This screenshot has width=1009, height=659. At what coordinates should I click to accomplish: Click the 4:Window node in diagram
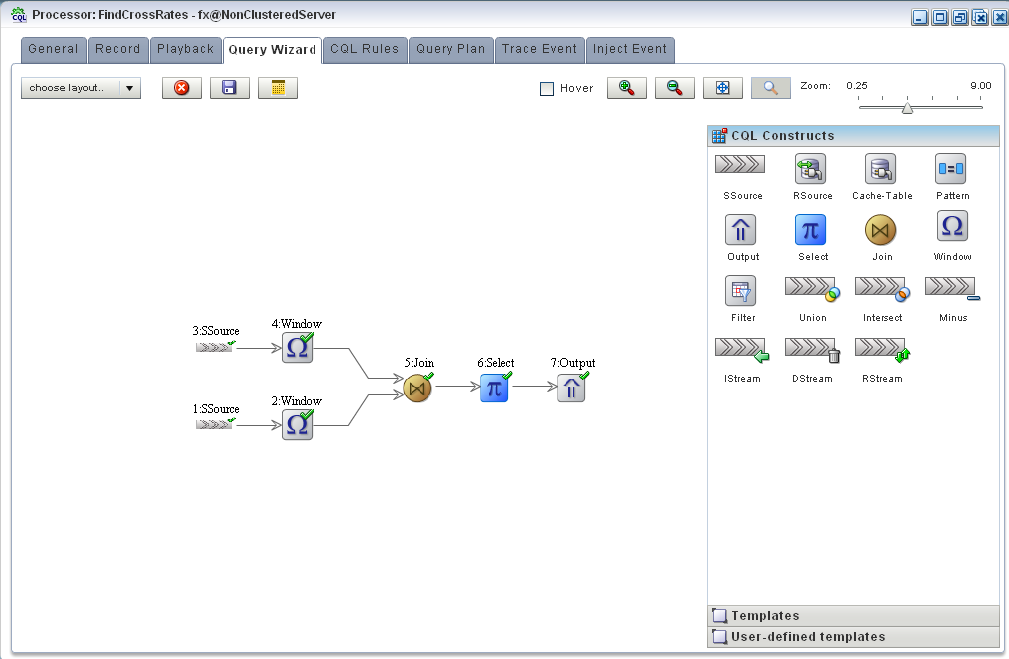point(297,348)
